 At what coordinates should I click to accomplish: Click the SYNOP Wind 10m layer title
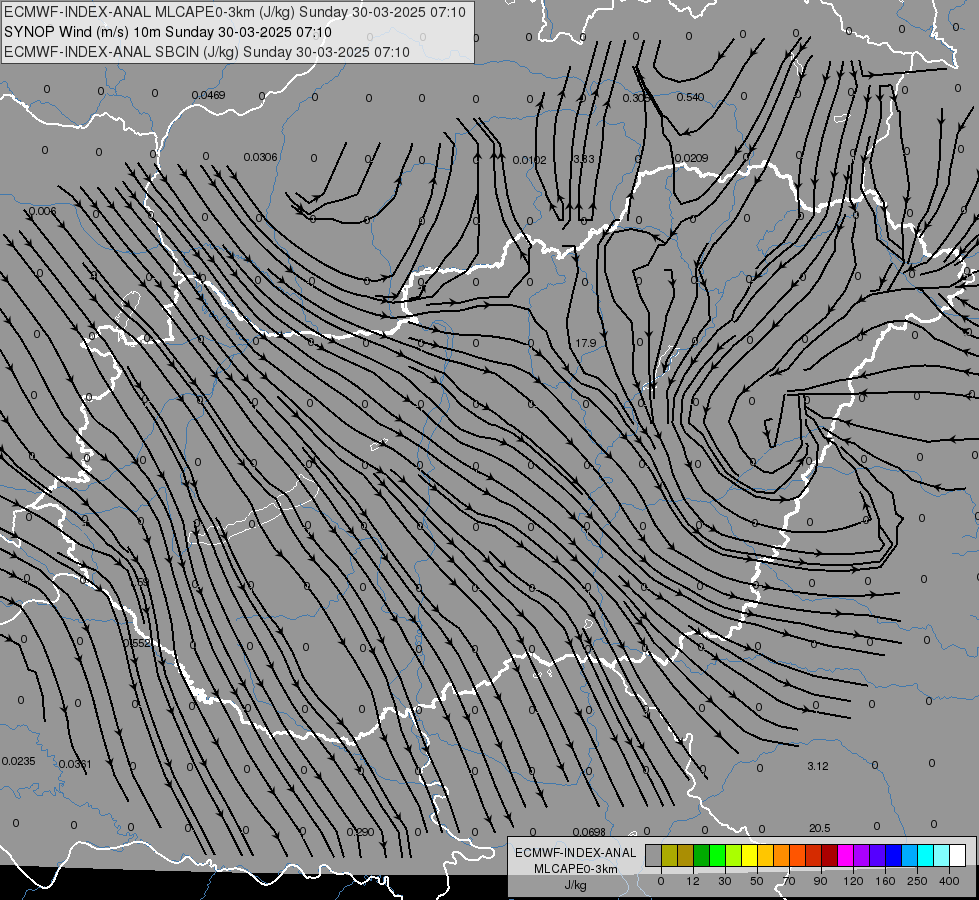(x=168, y=32)
